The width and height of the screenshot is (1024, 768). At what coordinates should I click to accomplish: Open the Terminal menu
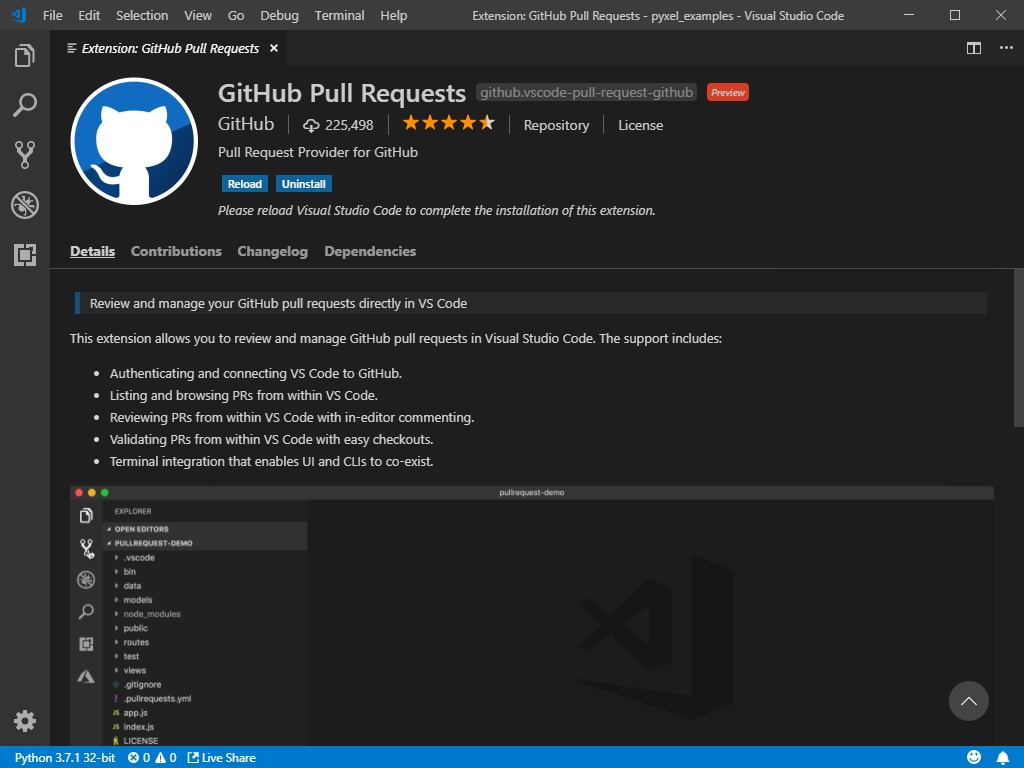pos(338,15)
